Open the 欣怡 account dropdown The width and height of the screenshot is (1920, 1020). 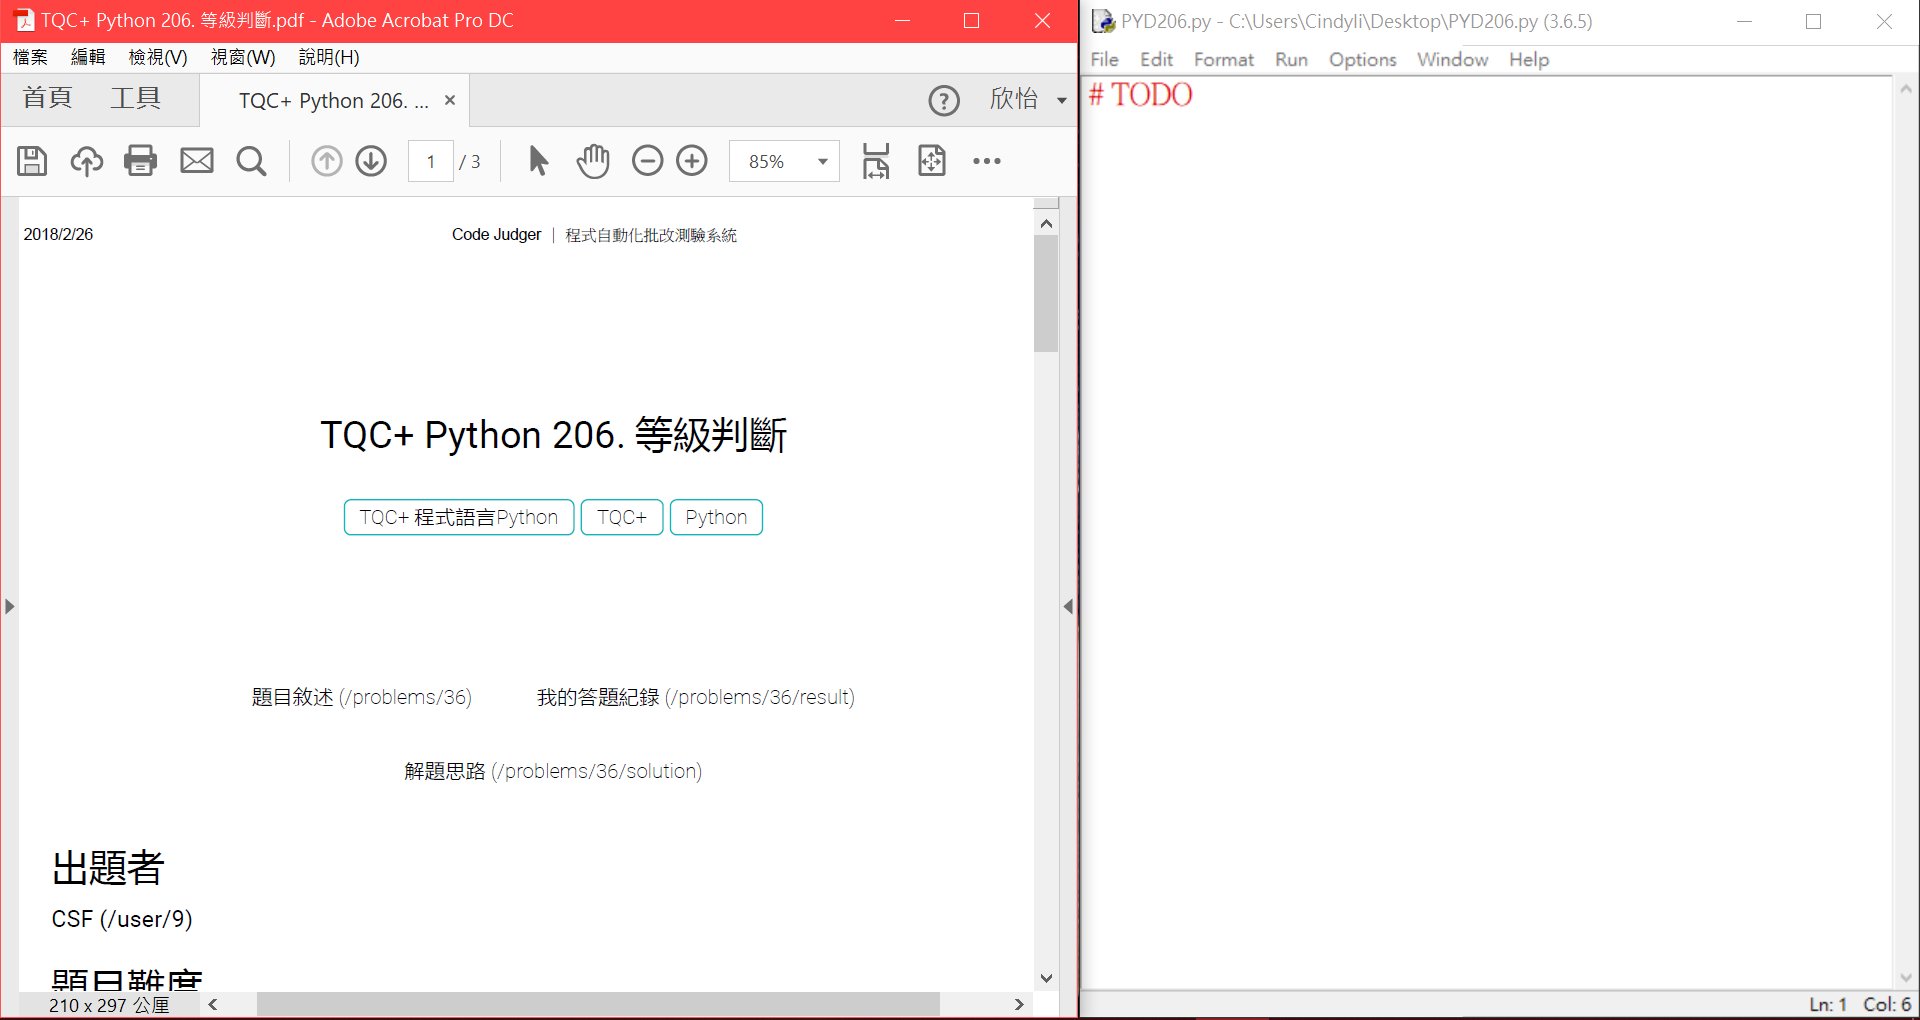tap(1029, 99)
